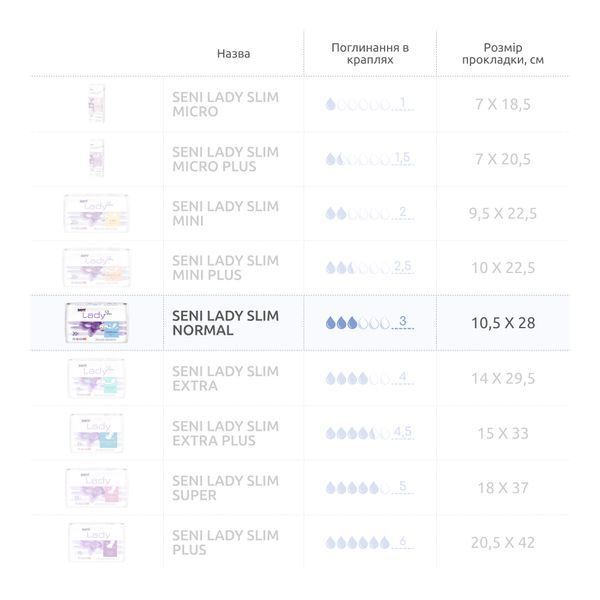Click the Seni Lady Slim Micro Plus package image
Screen dimensions: 600x600
click(x=96, y=158)
